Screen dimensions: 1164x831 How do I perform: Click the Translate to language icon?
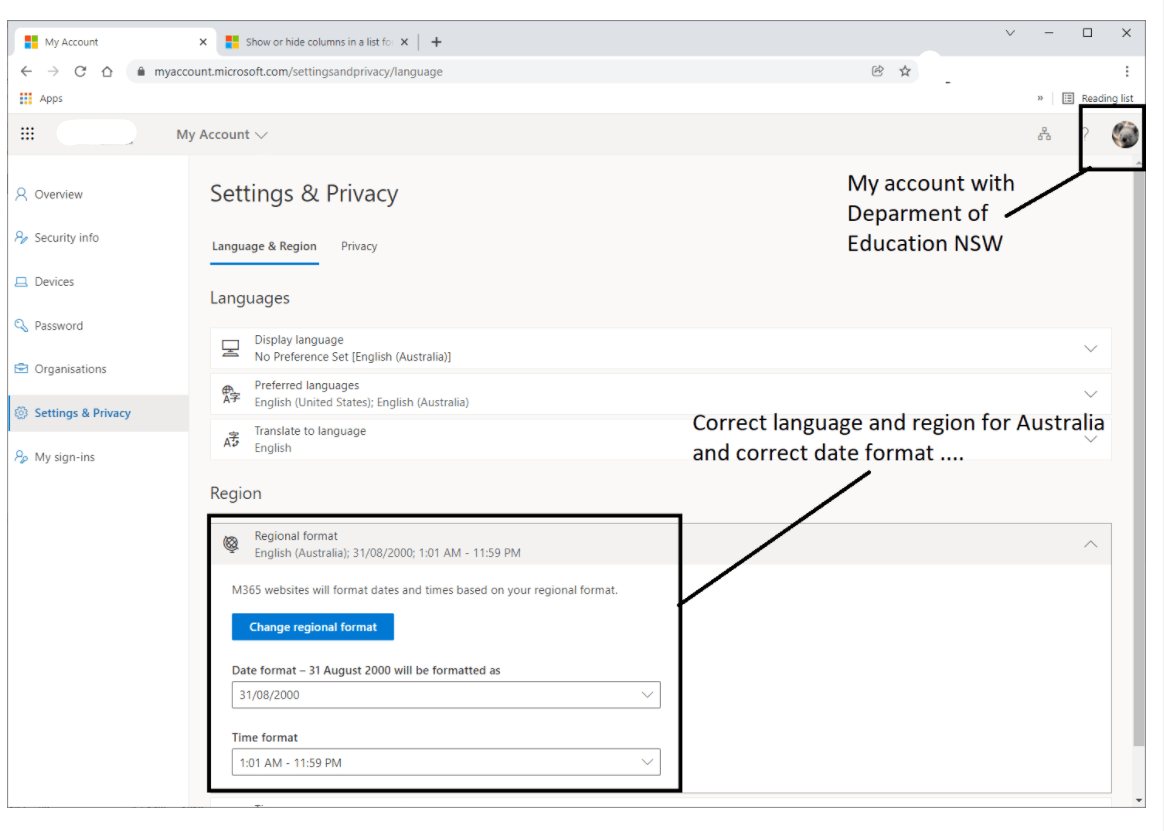(x=231, y=440)
